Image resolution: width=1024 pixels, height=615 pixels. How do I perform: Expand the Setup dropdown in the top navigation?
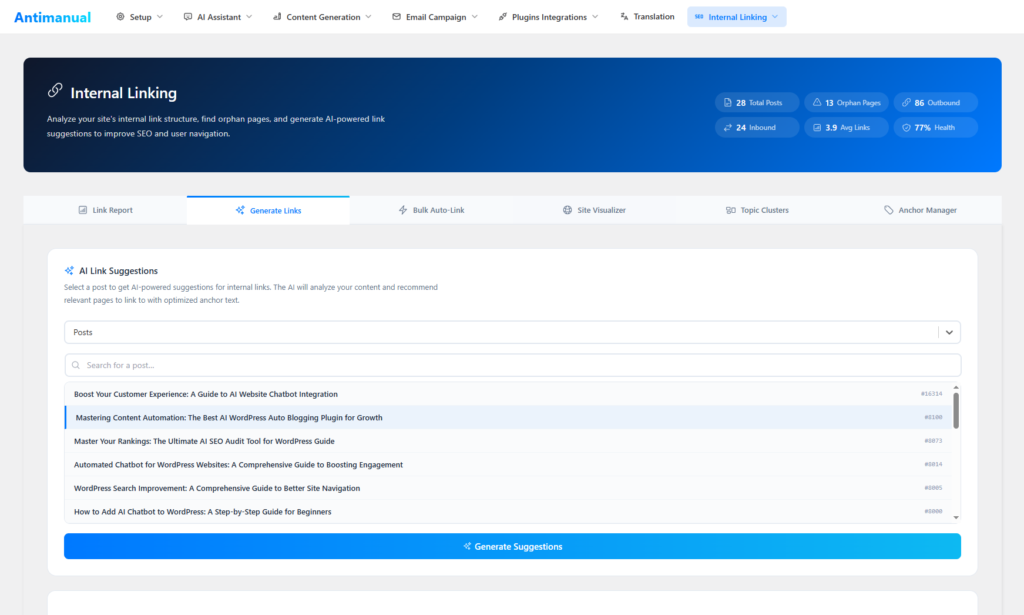[x=160, y=16]
